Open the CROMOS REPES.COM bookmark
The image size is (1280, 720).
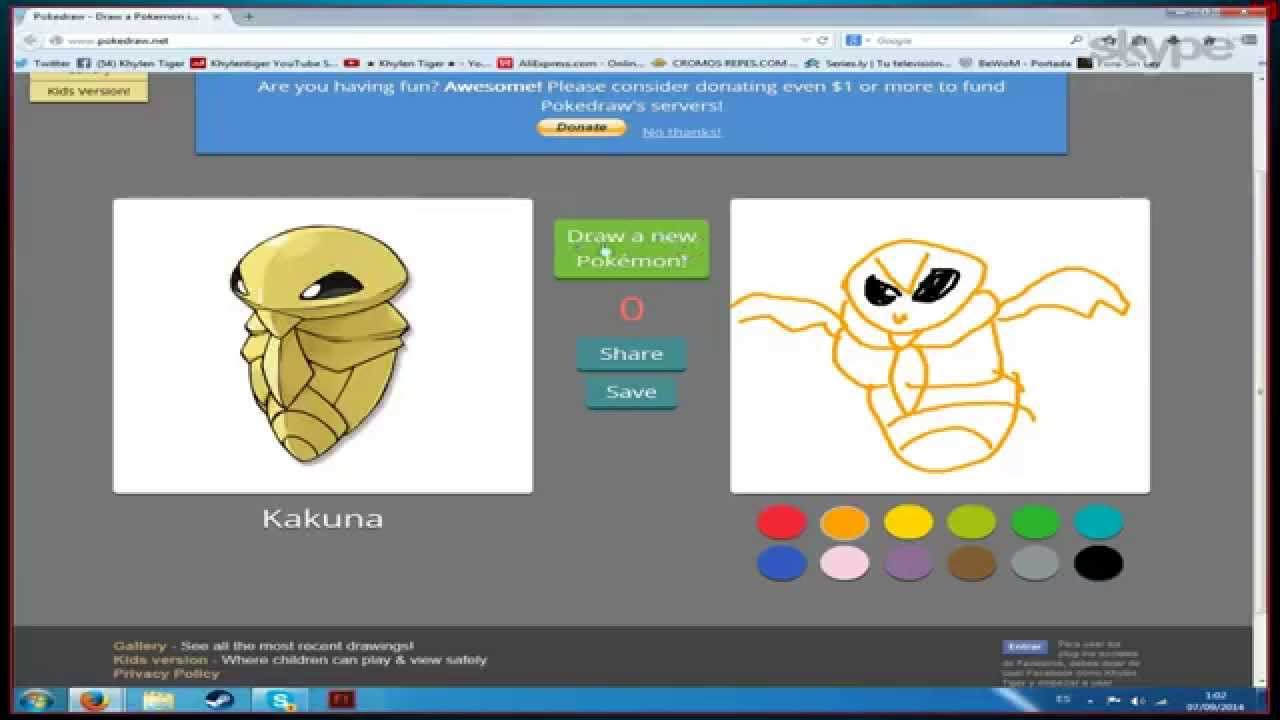pos(726,63)
